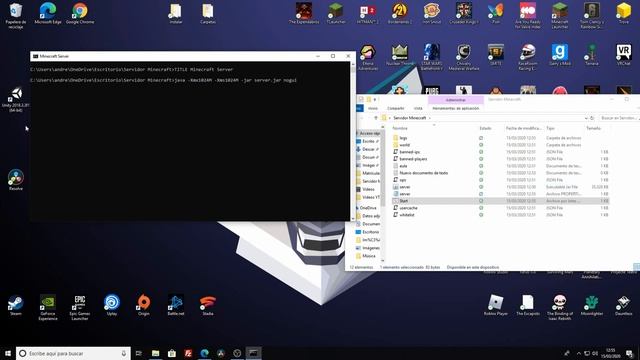Open Google Chrome desktop shortcut
Image resolution: width=640 pixels, height=360 pixels.
tap(80, 13)
